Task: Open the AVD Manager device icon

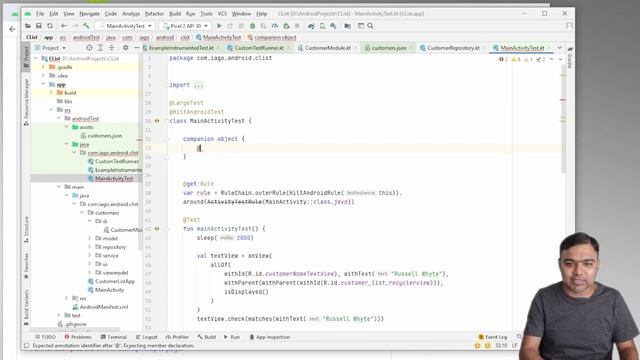Action: click(x=322, y=26)
